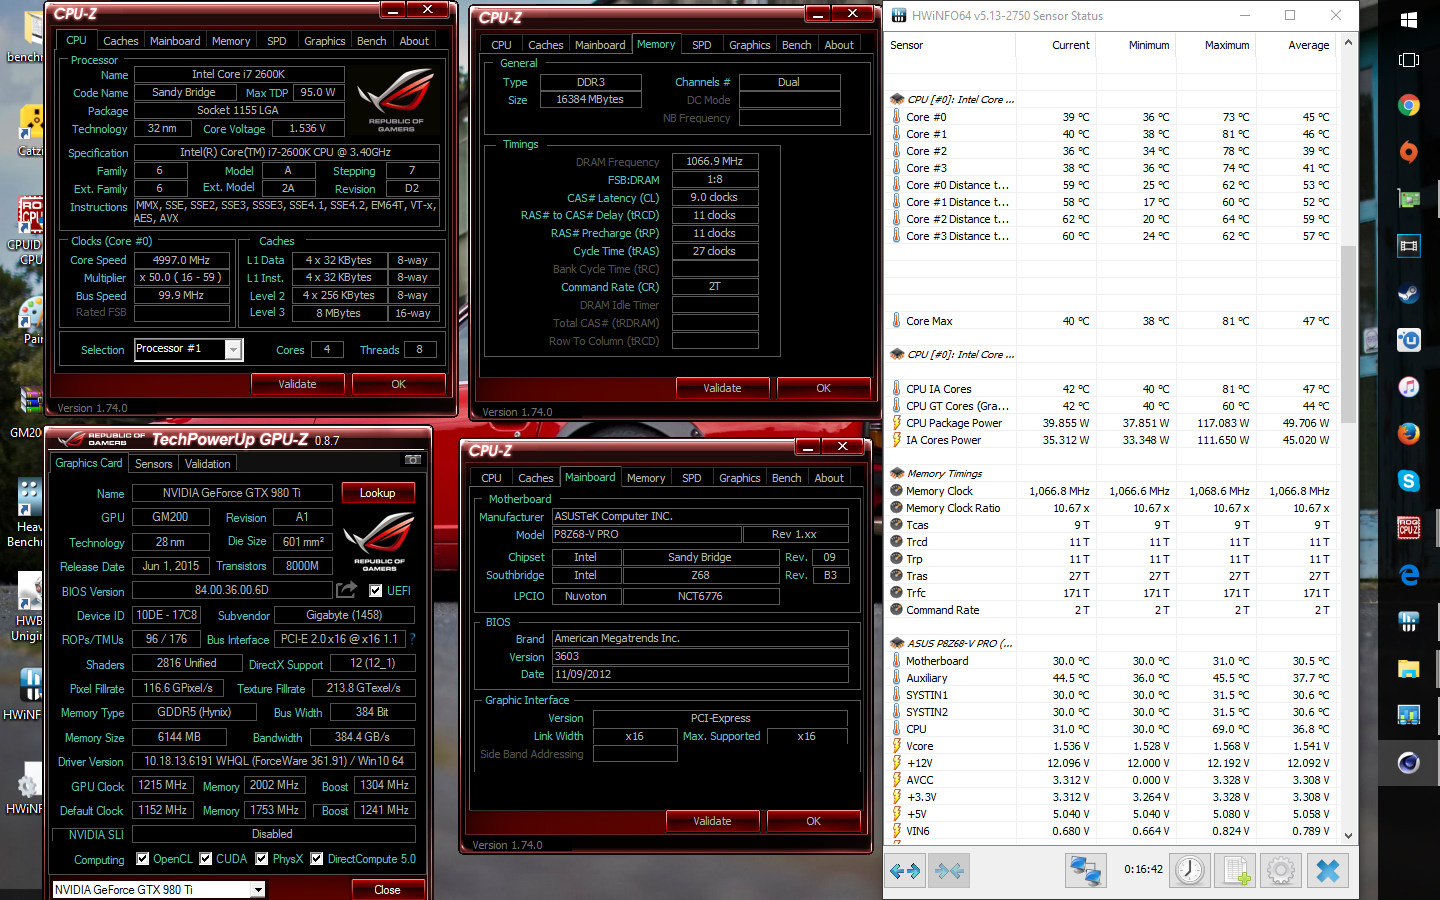Select the CPU Package Power sensor row
This screenshot has height=900, width=1440.
(1113, 423)
